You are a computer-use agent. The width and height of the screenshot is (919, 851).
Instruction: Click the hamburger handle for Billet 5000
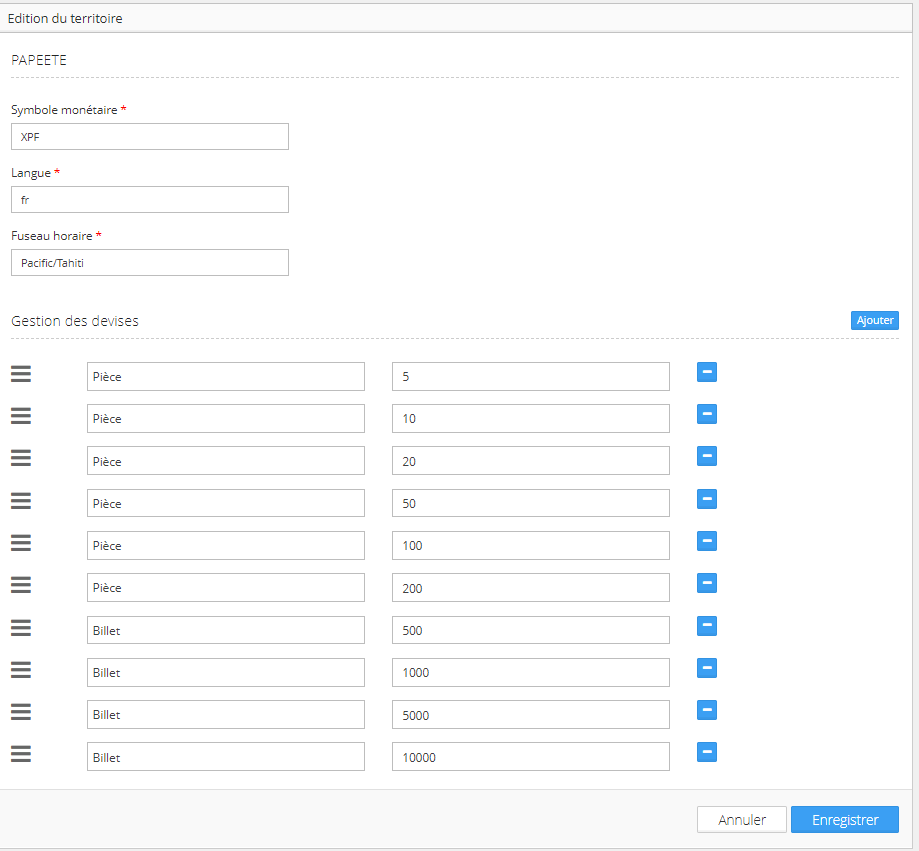21,712
